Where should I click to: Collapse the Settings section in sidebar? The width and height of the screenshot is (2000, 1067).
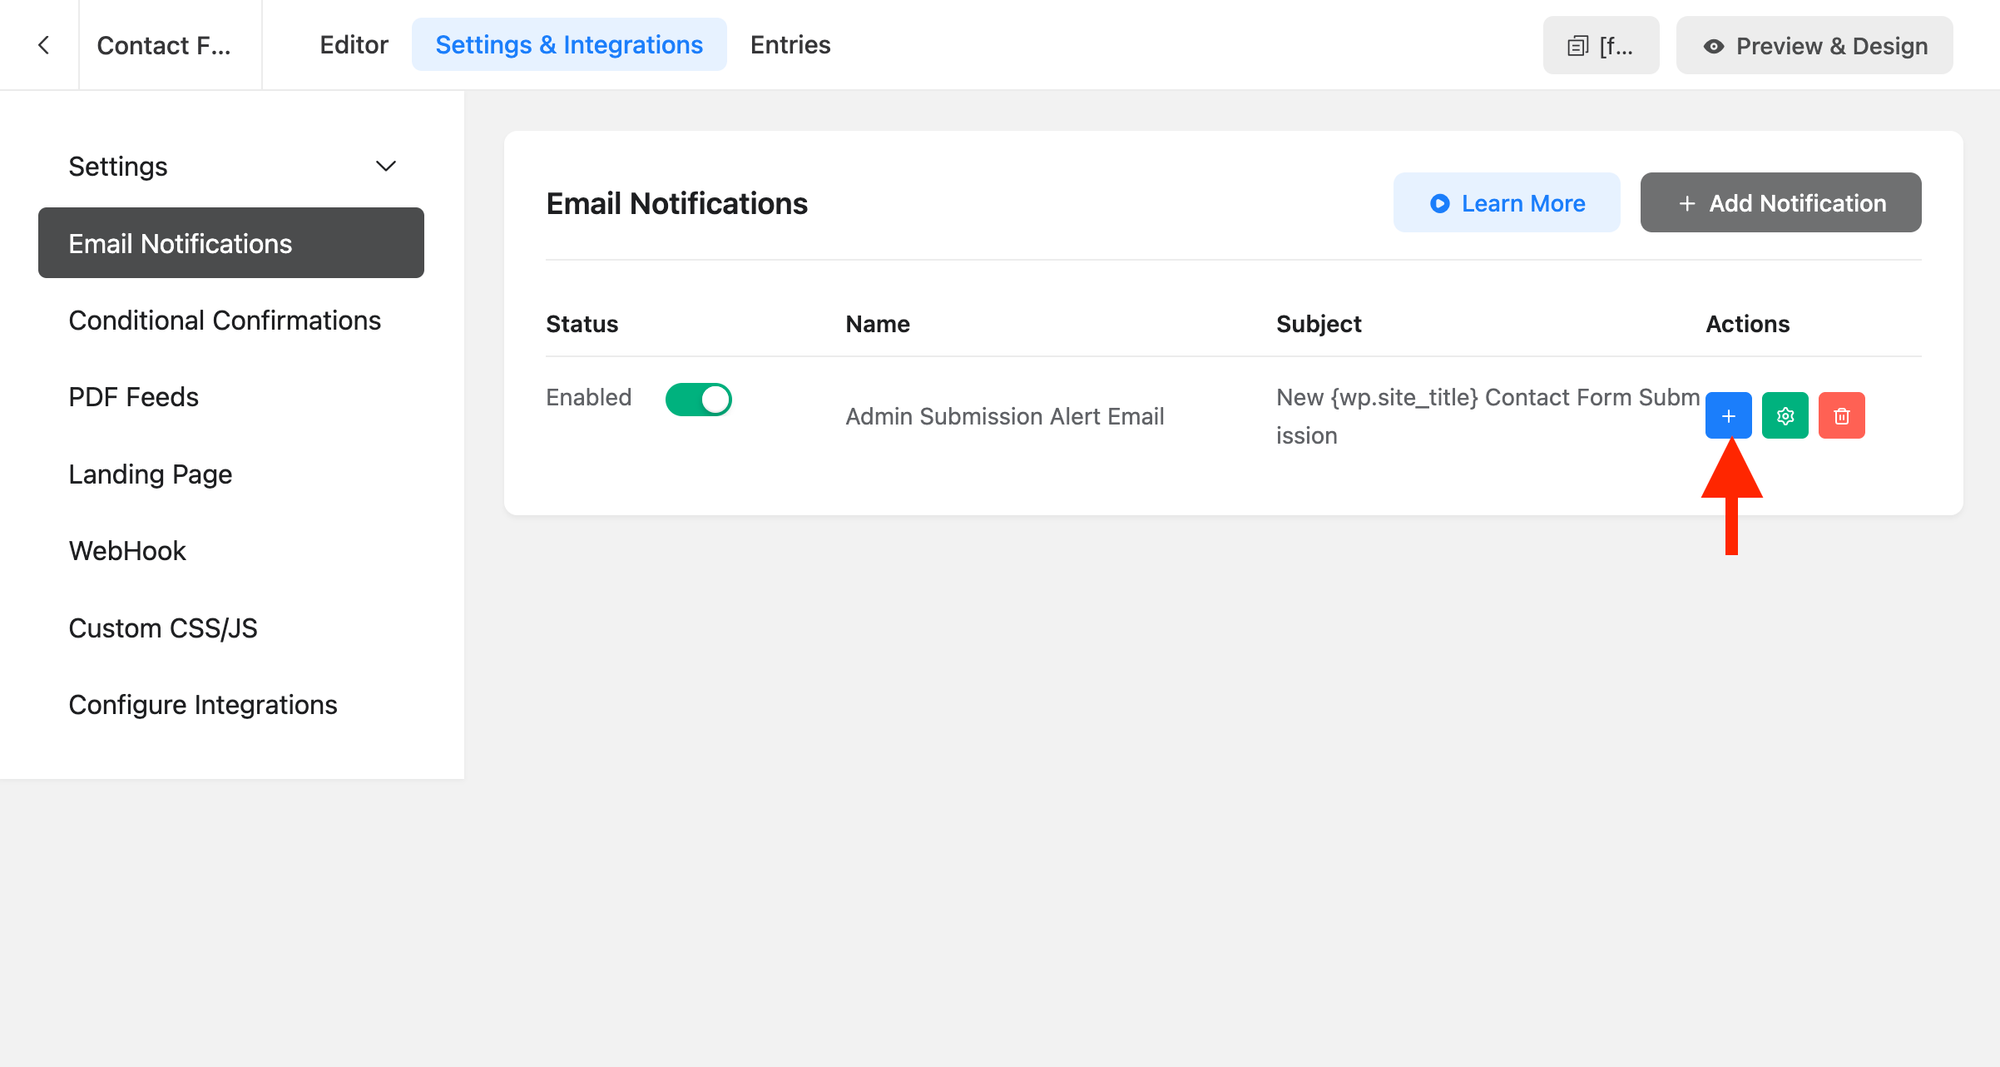point(386,166)
